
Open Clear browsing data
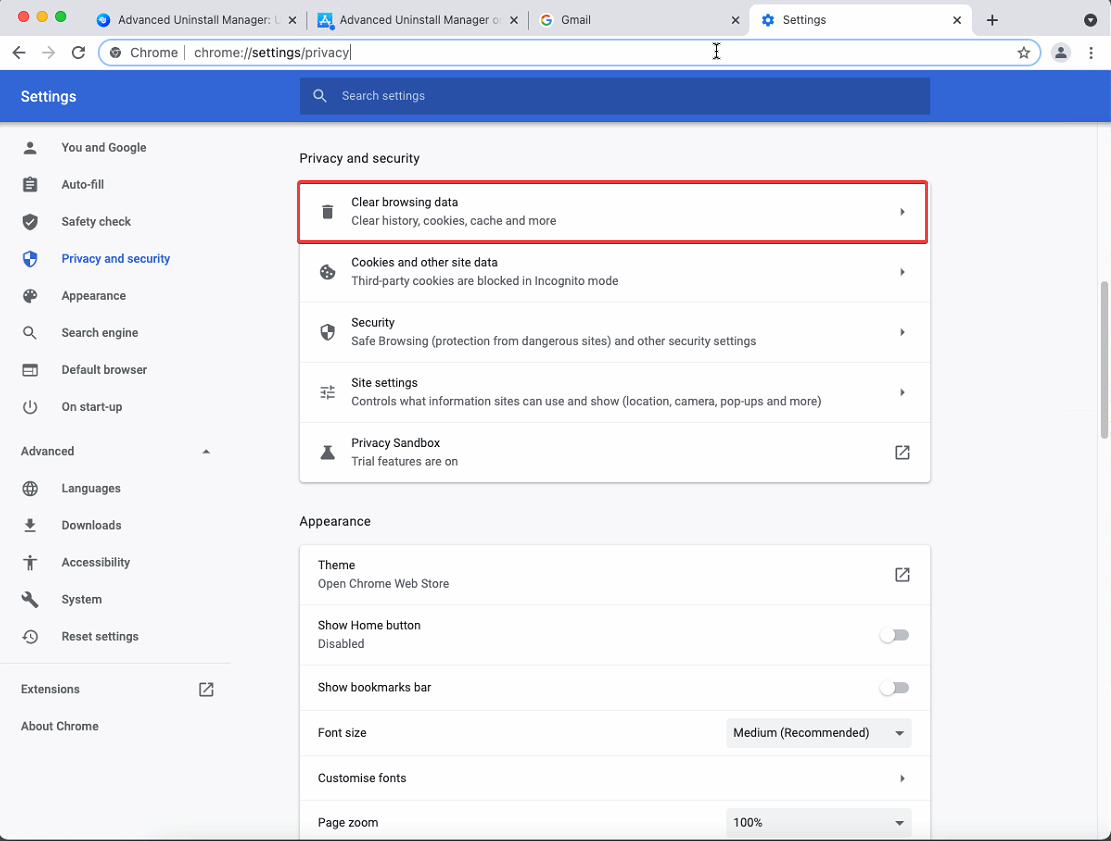613,212
